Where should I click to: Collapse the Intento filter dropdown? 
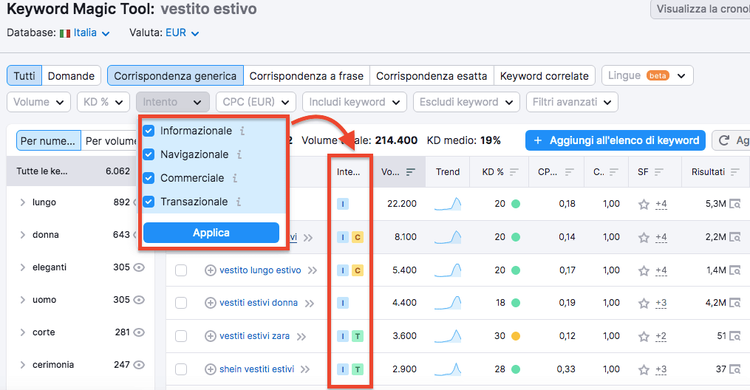coord(173,102)
